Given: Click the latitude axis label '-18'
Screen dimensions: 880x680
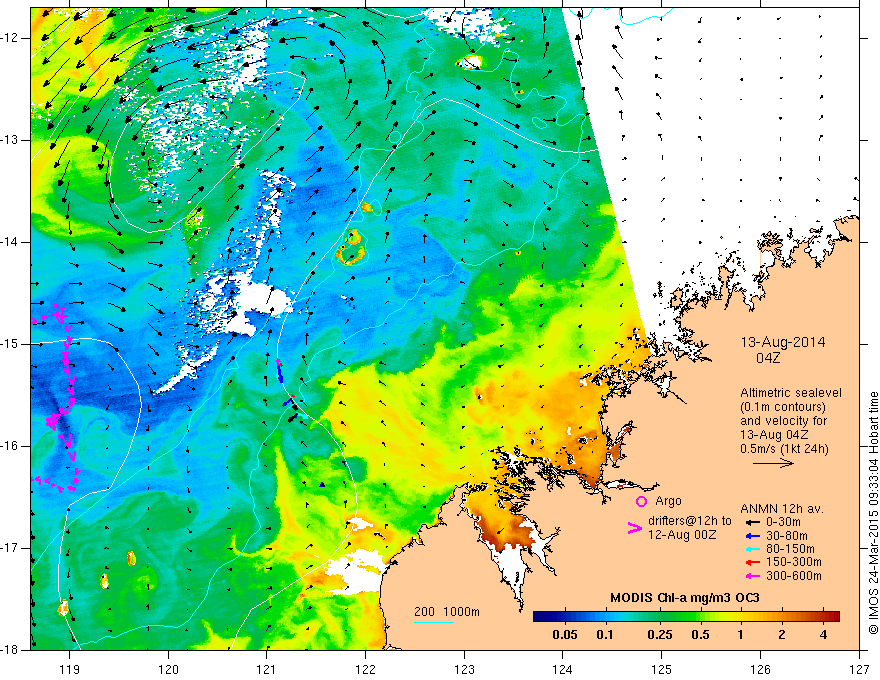Looking at the screenshot, I should tap(11, 649).
